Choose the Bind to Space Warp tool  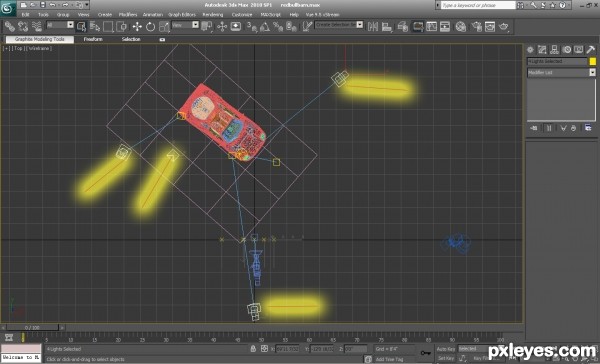click(37, 26)
